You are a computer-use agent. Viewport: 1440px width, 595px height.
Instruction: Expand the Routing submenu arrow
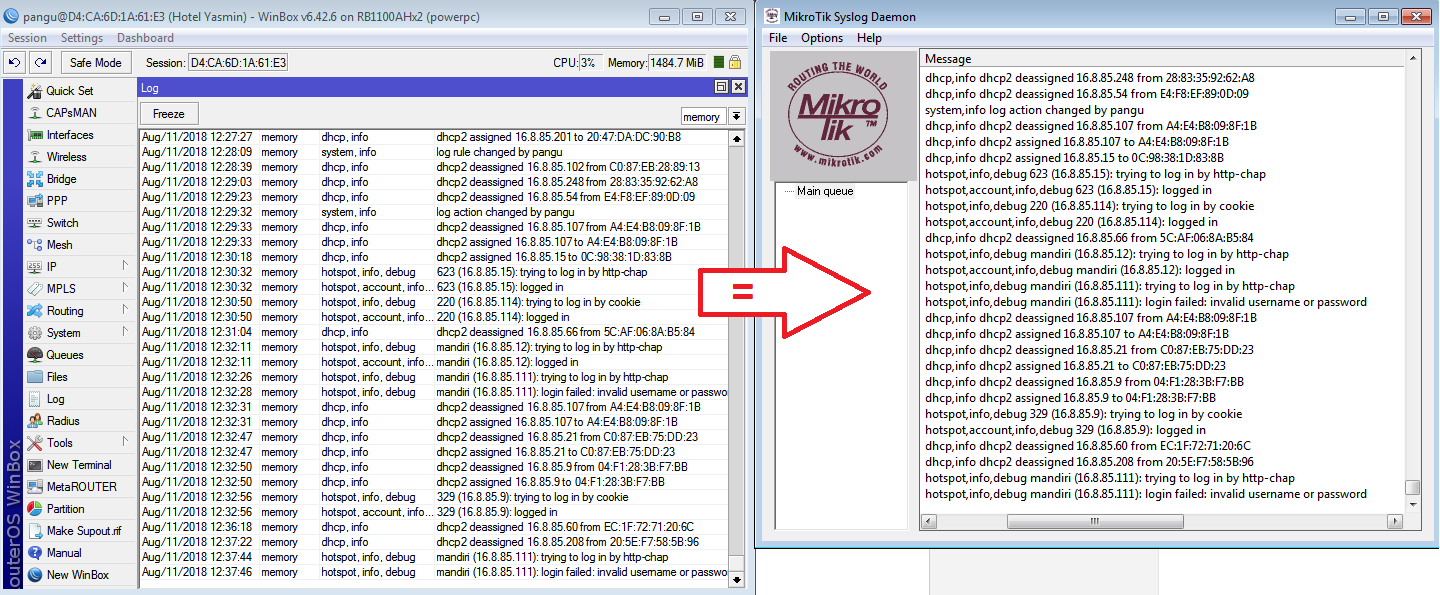(x=126, y=310)
